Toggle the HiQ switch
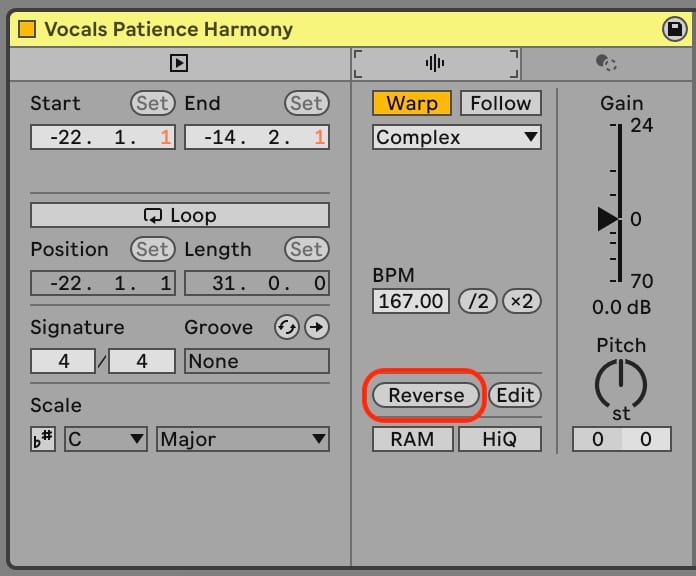 [x=500, y=439]
